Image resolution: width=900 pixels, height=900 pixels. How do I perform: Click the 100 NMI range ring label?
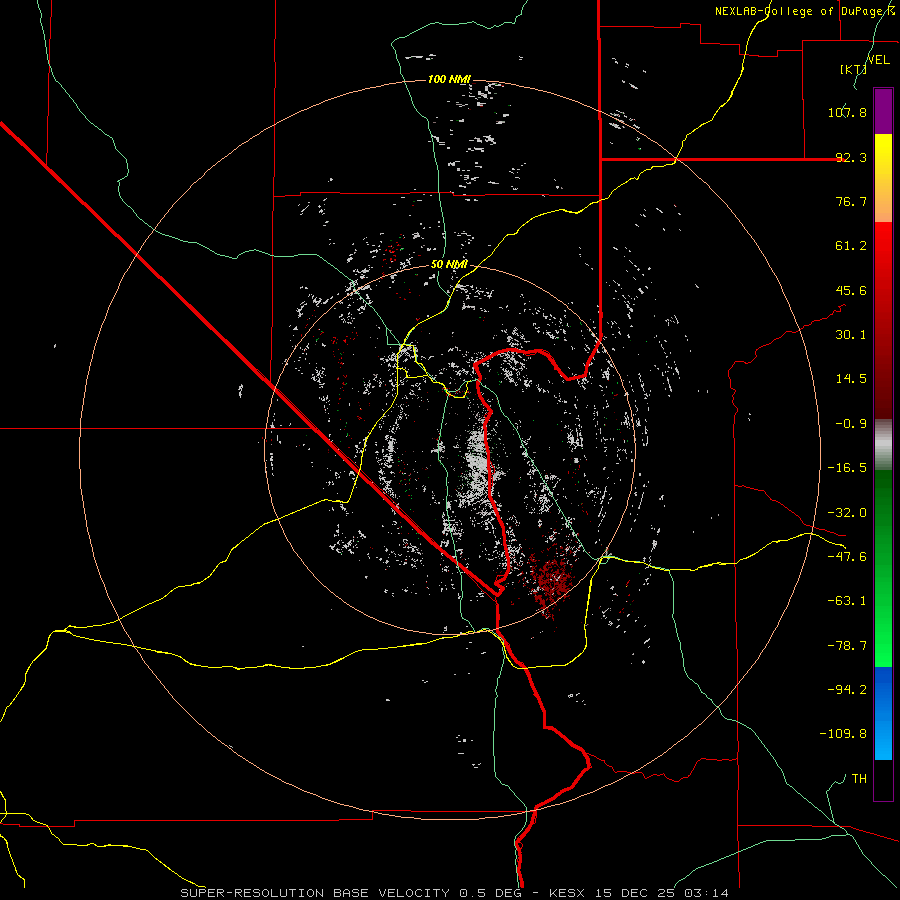[x=449, y=79]
